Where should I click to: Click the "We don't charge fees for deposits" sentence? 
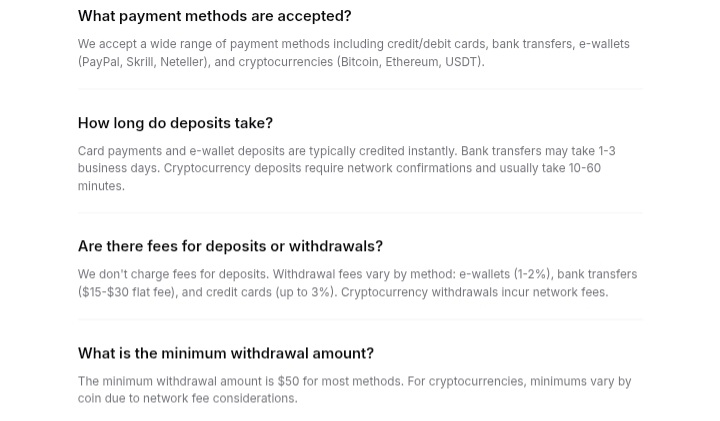pos(174,274)
